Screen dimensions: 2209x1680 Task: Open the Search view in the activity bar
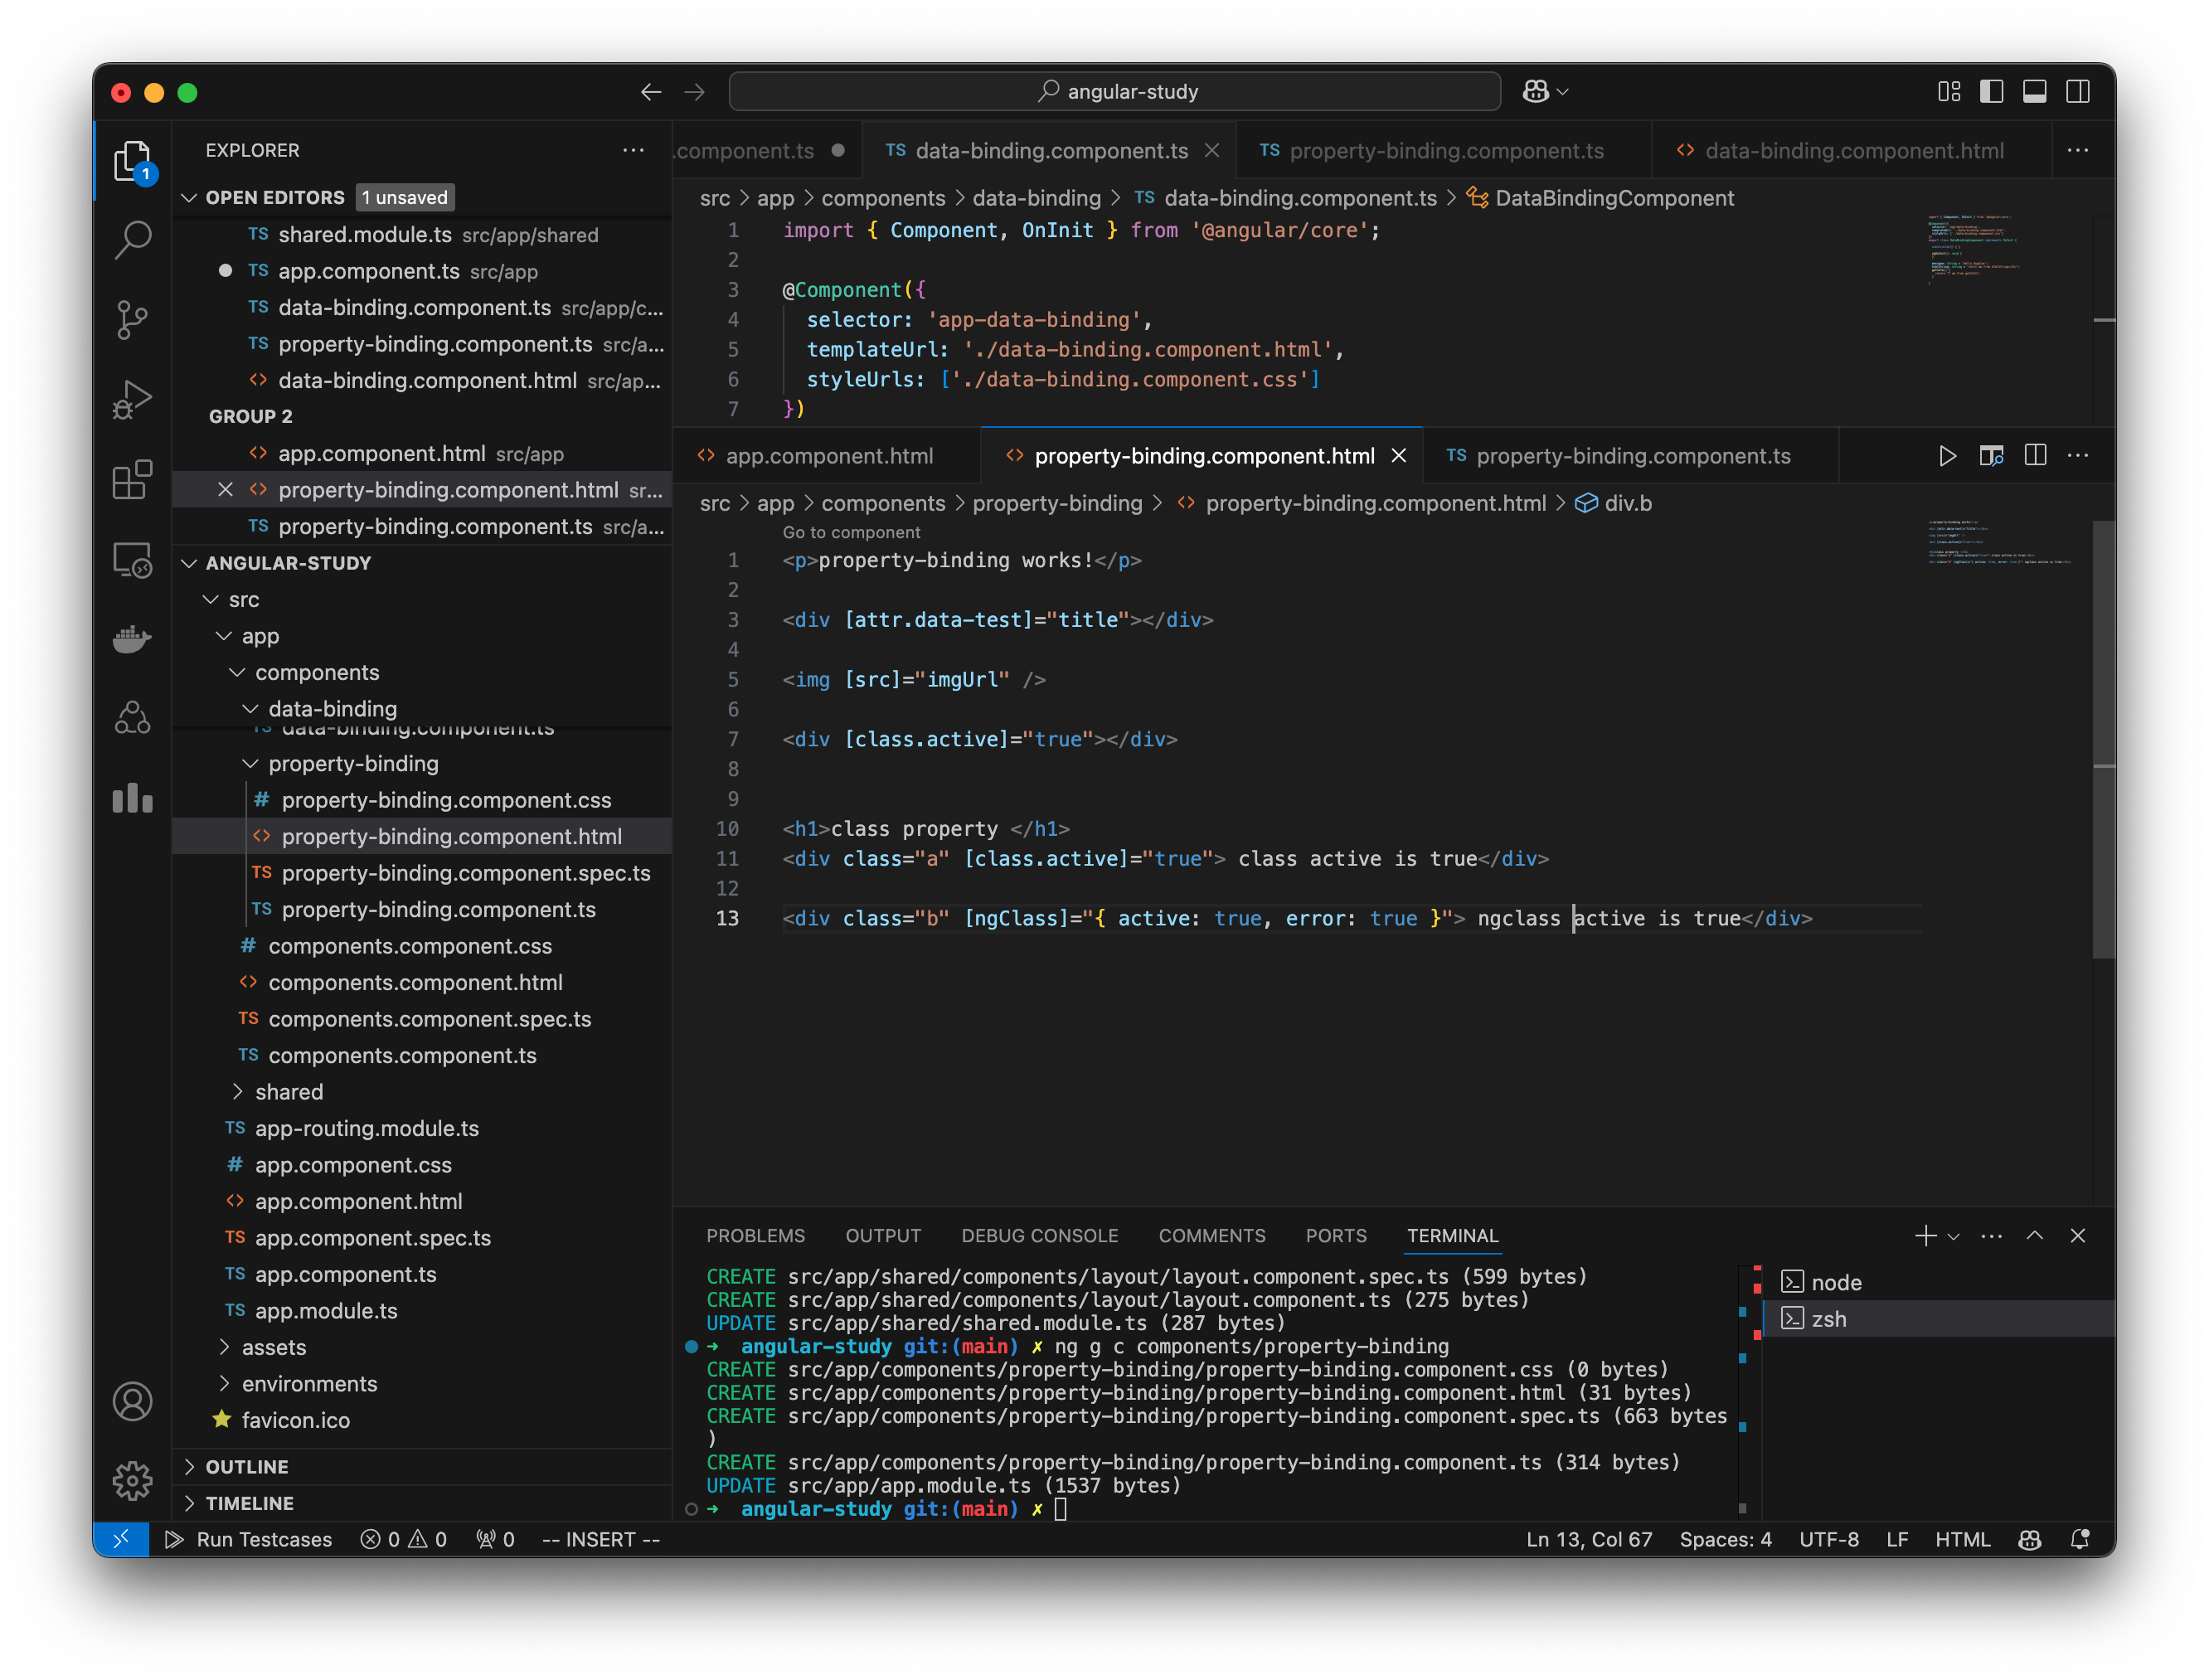133,240
